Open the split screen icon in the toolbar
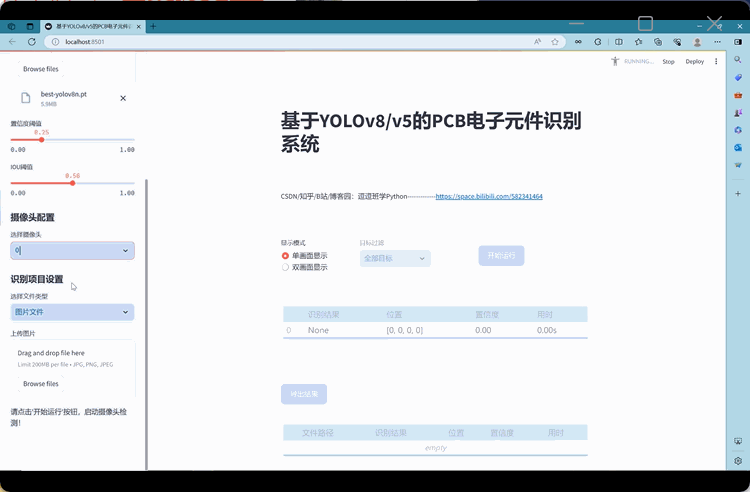The image size is (750, 492). click(619, 42)
